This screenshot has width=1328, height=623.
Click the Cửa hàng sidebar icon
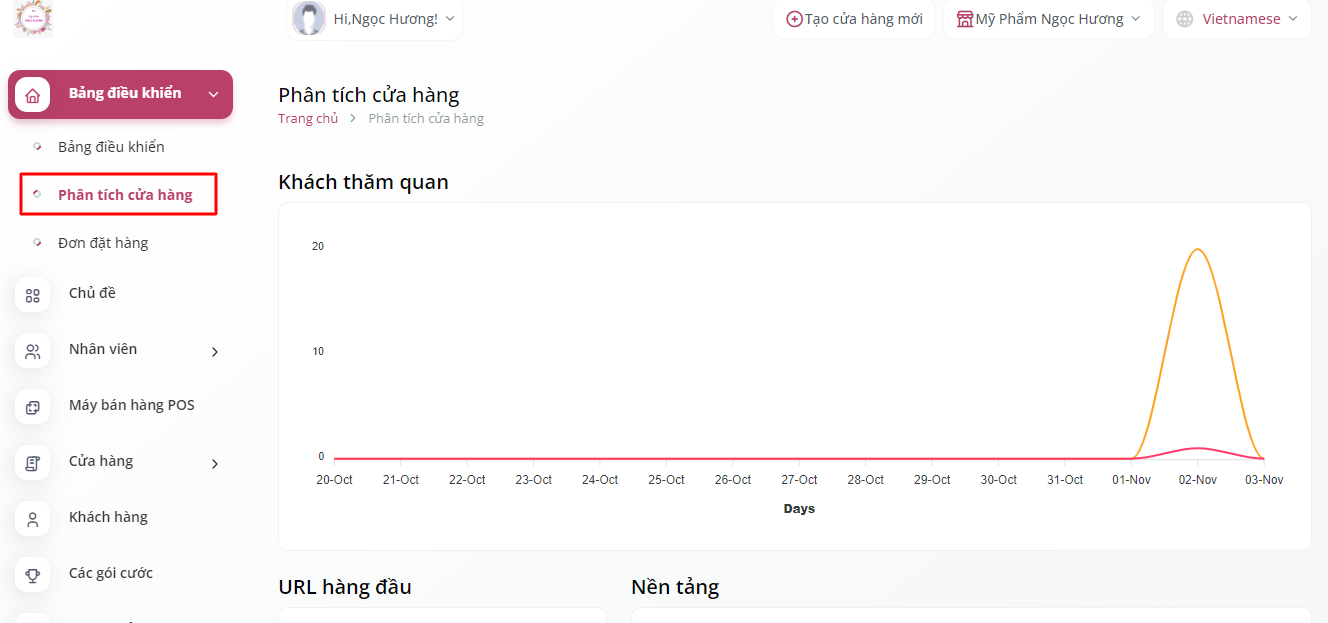pos(33,463)
